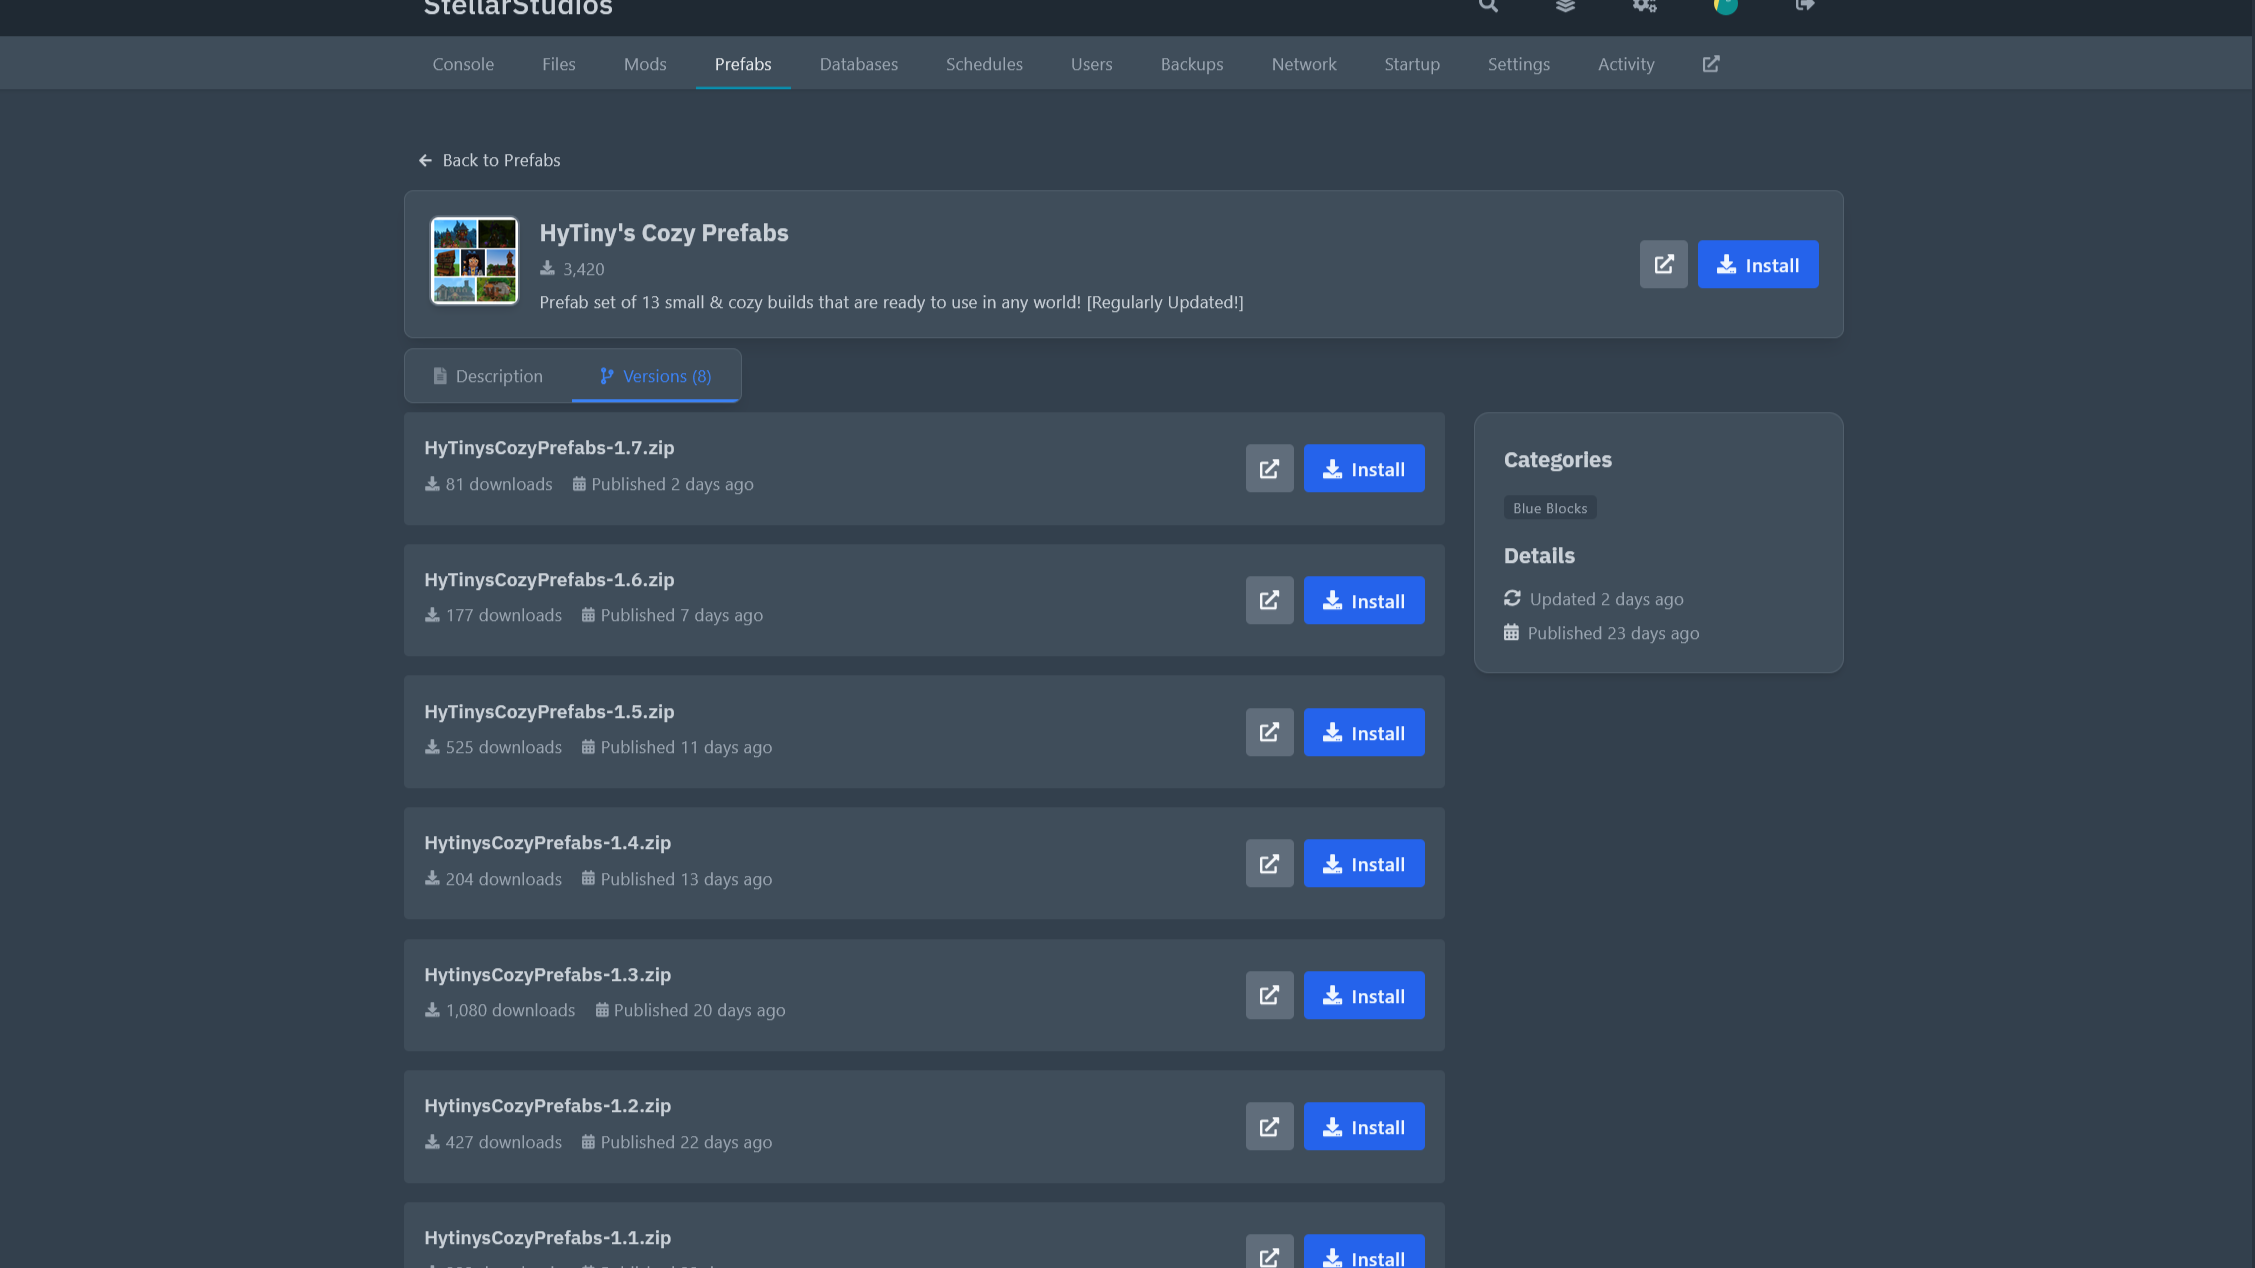Screen dimensions: 2255x1268
Task: Go to the Databases menu item
Action: tap(858, 64)
